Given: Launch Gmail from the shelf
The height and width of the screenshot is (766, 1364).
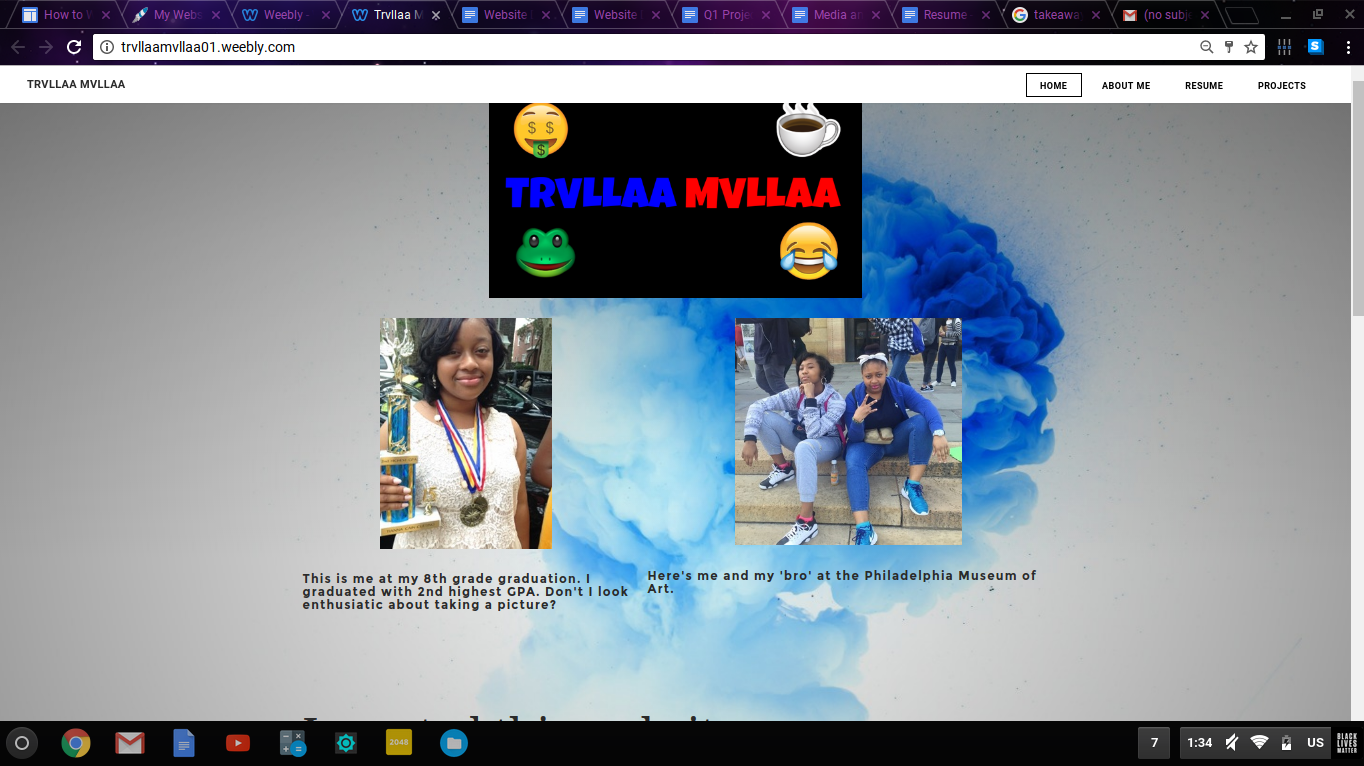Looking at the screenshot, I should click(x=129, y=743).
